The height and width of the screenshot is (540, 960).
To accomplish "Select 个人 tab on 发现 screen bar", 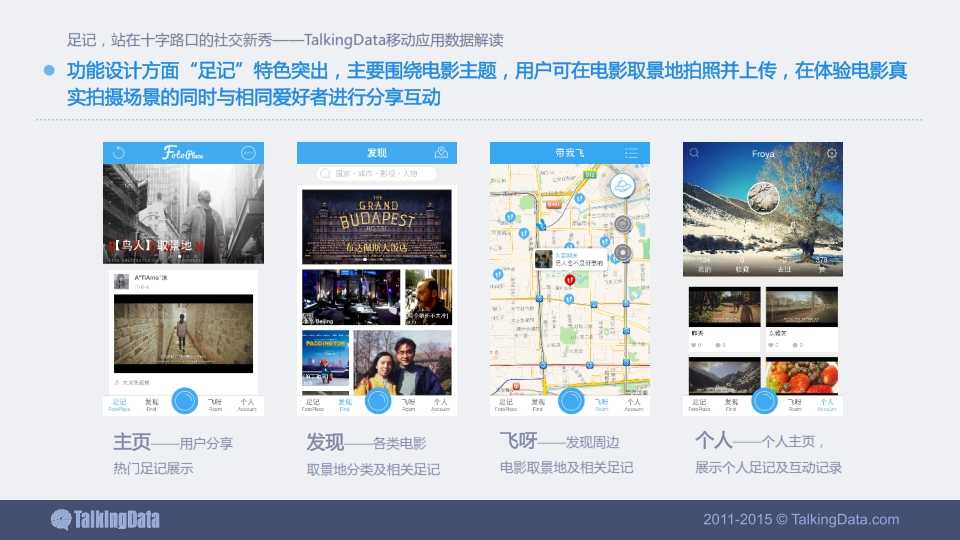I will click(441, 405).
